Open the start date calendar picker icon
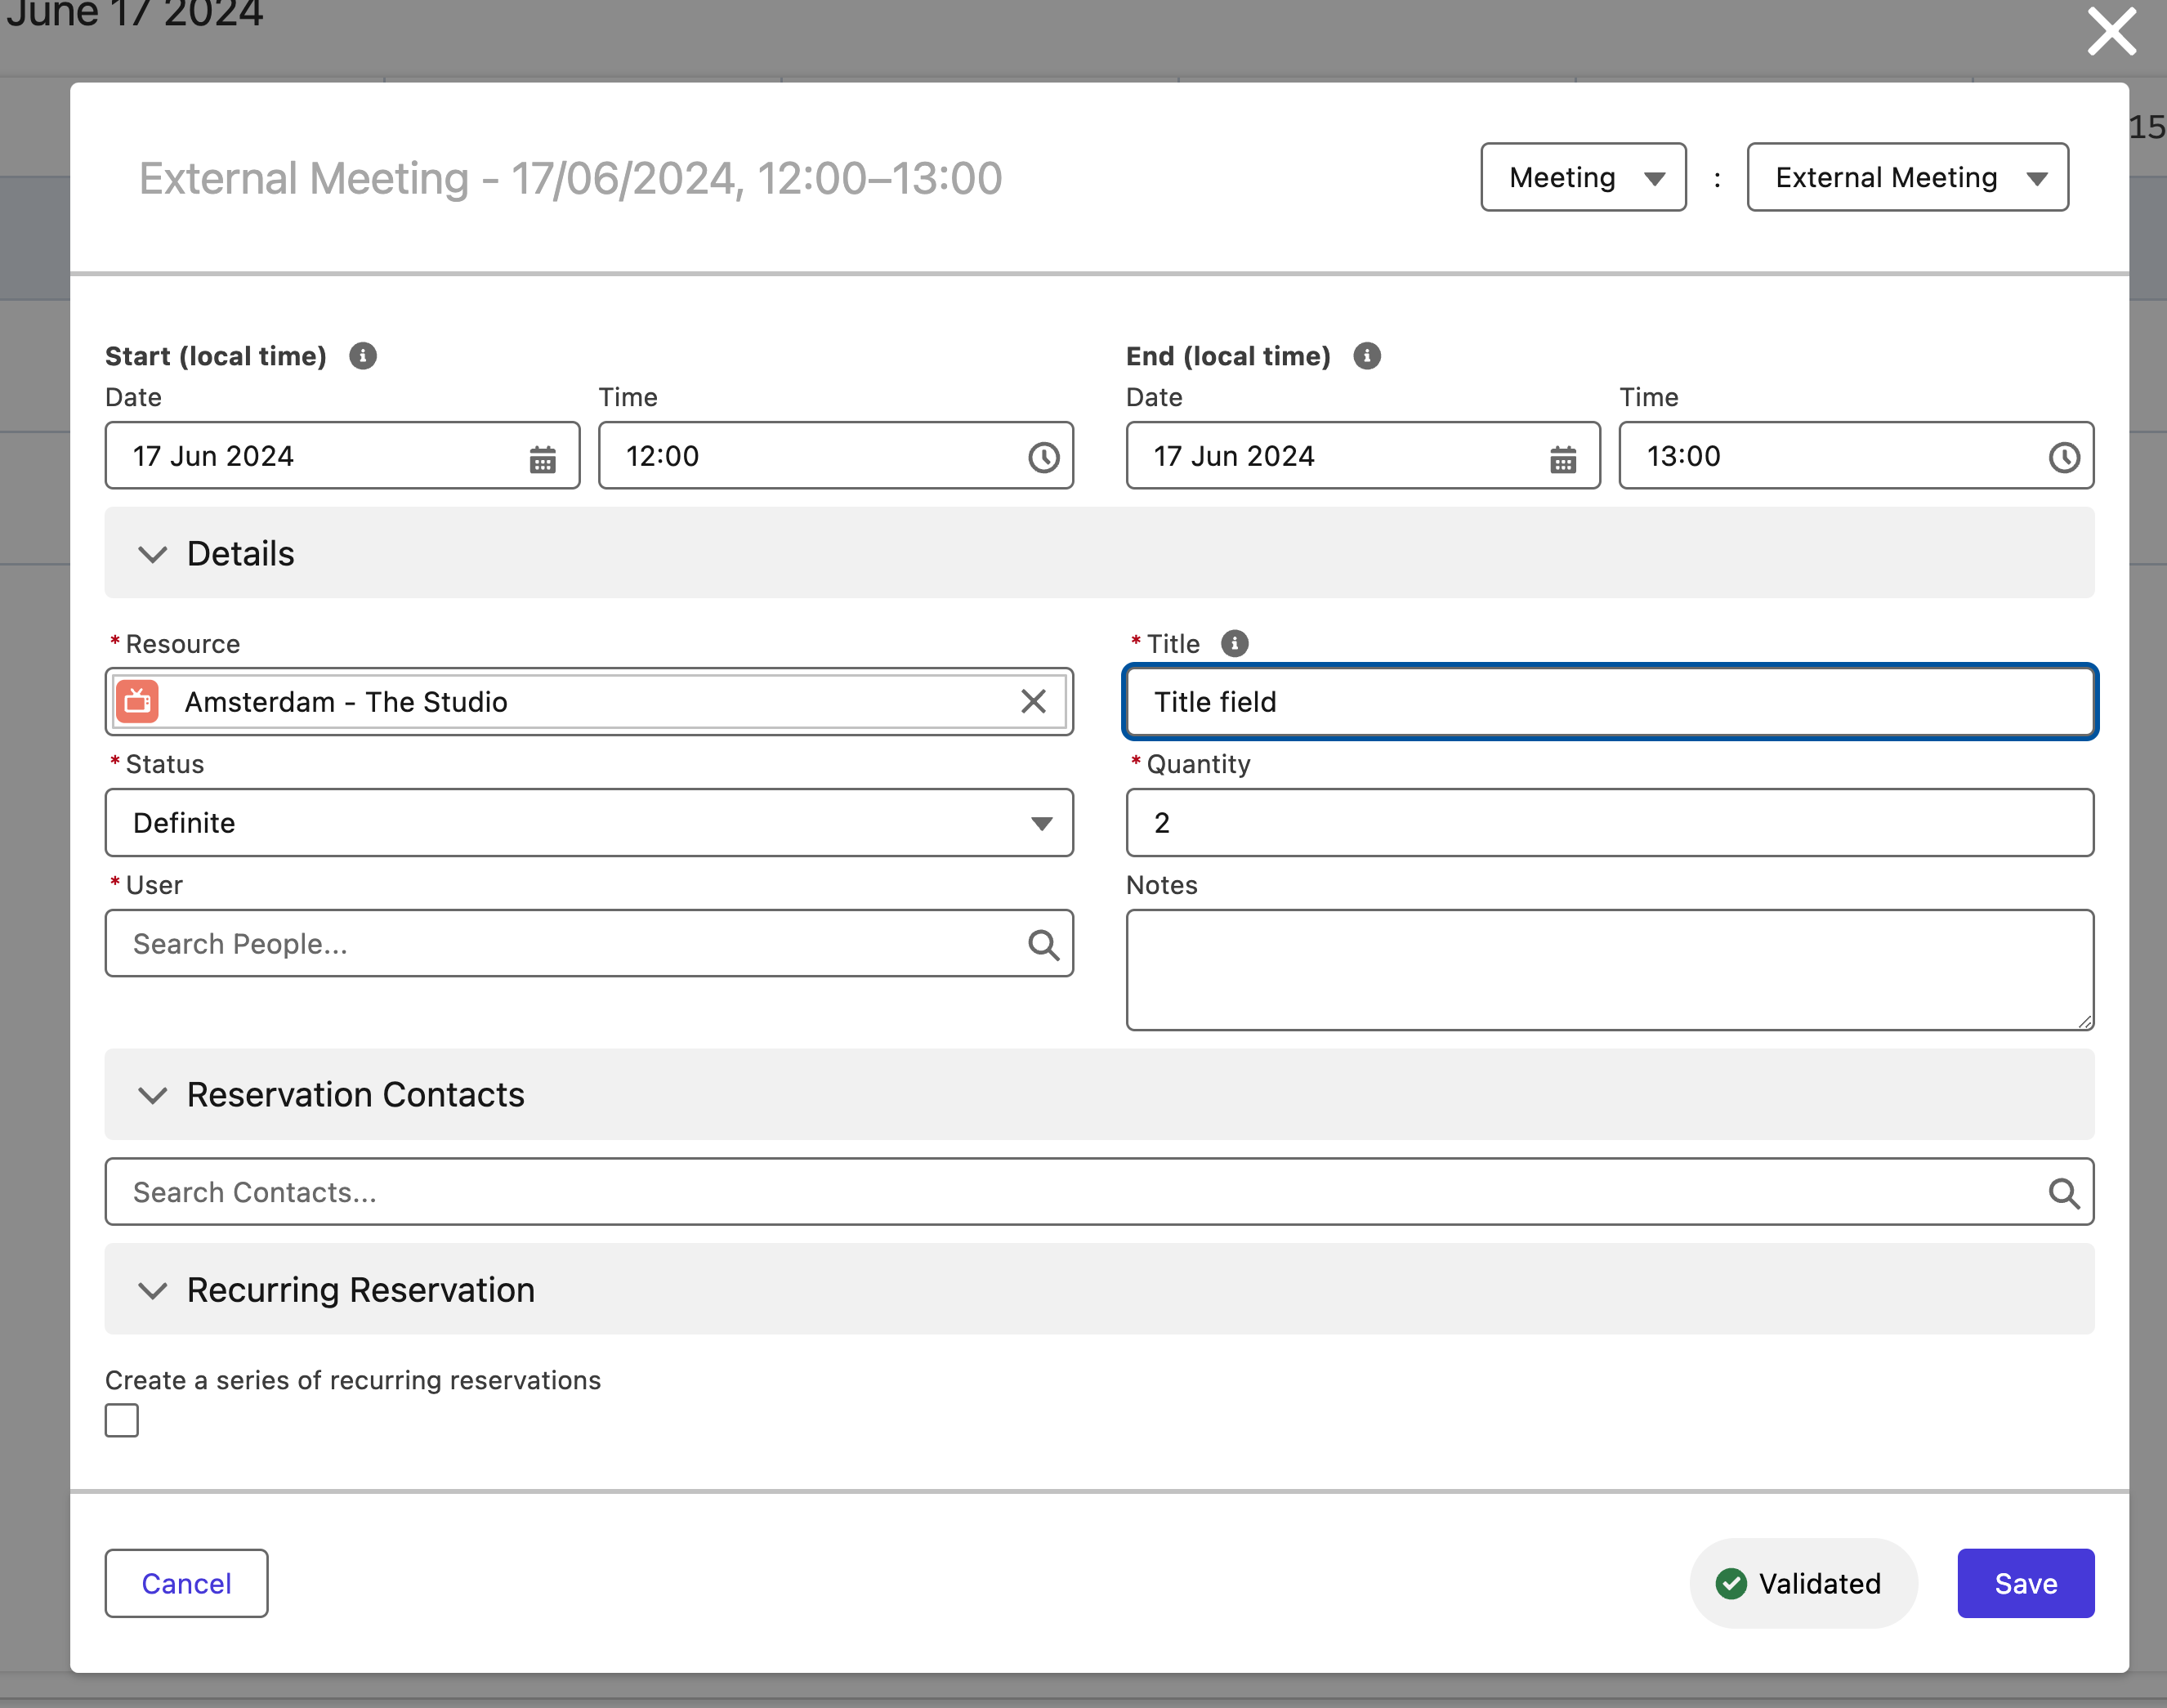This screenshot has height=1708, width=2167. [x=542, y=459]
